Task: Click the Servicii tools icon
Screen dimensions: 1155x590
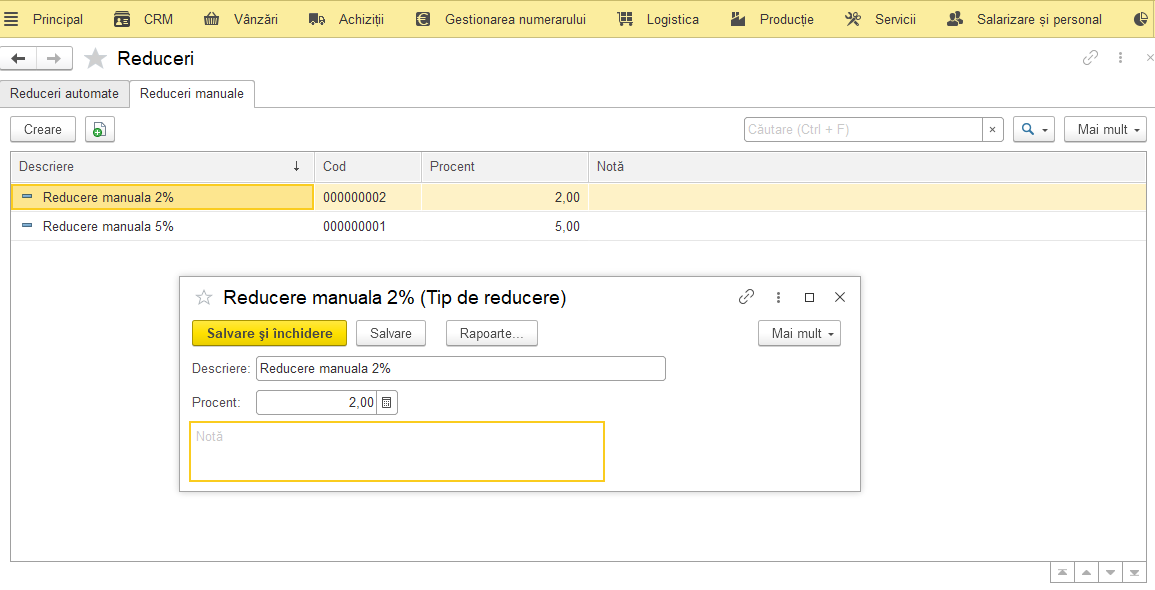Action: point(853,19)
